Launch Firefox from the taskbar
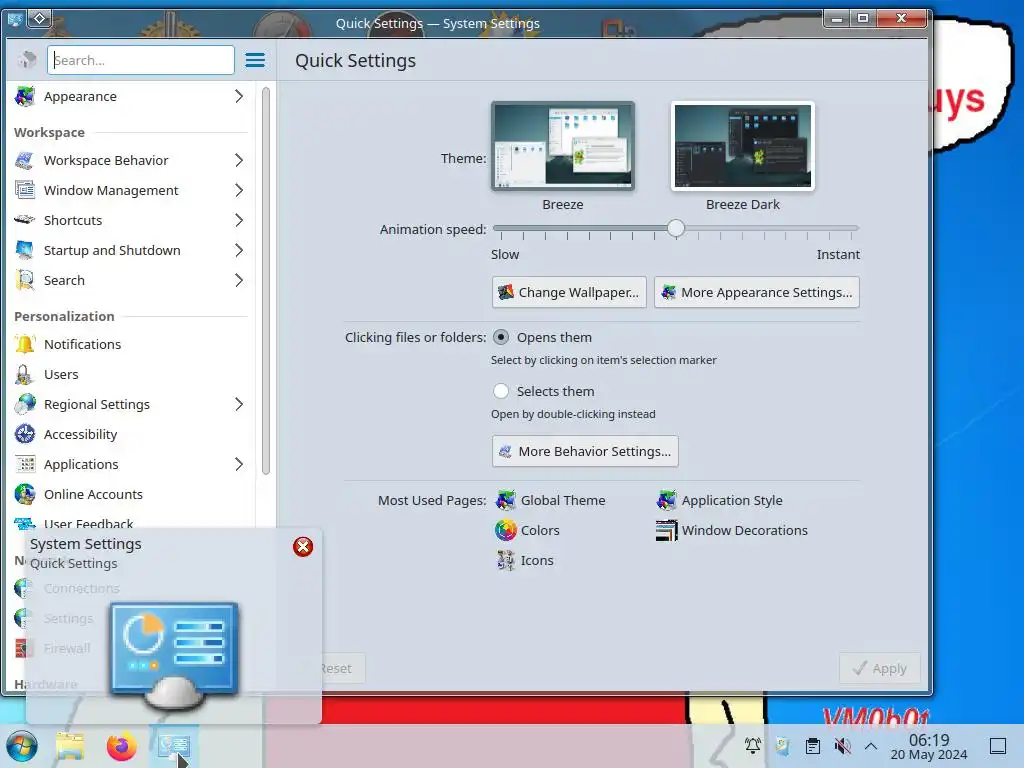The height and width of the screenshot is (768, 1024). coord(121,746)
